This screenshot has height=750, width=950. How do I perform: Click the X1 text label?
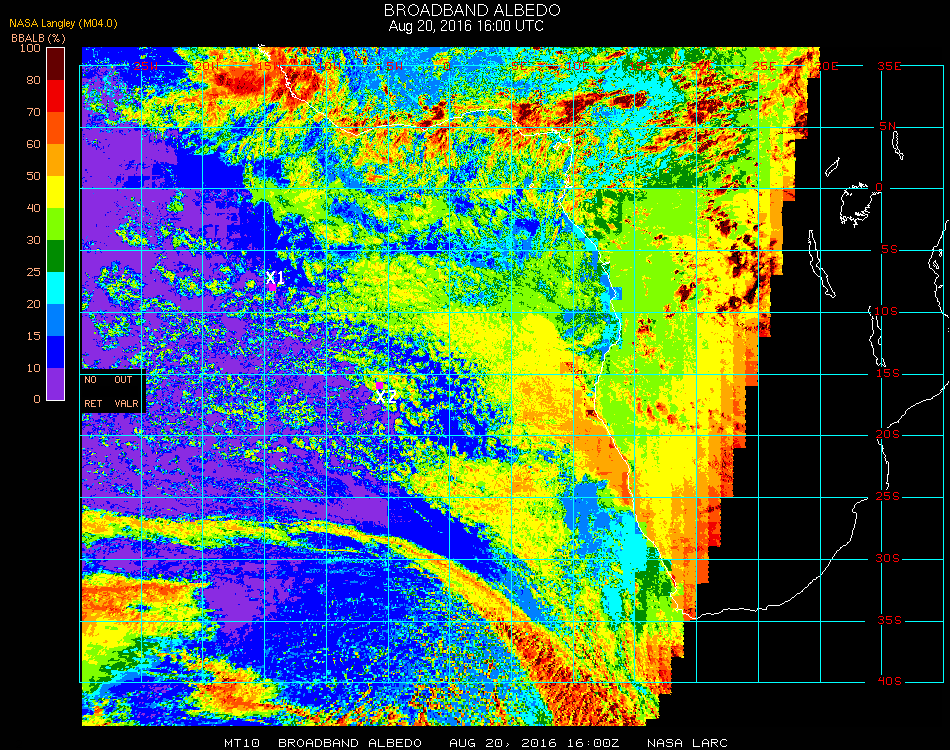pos(275,277)
